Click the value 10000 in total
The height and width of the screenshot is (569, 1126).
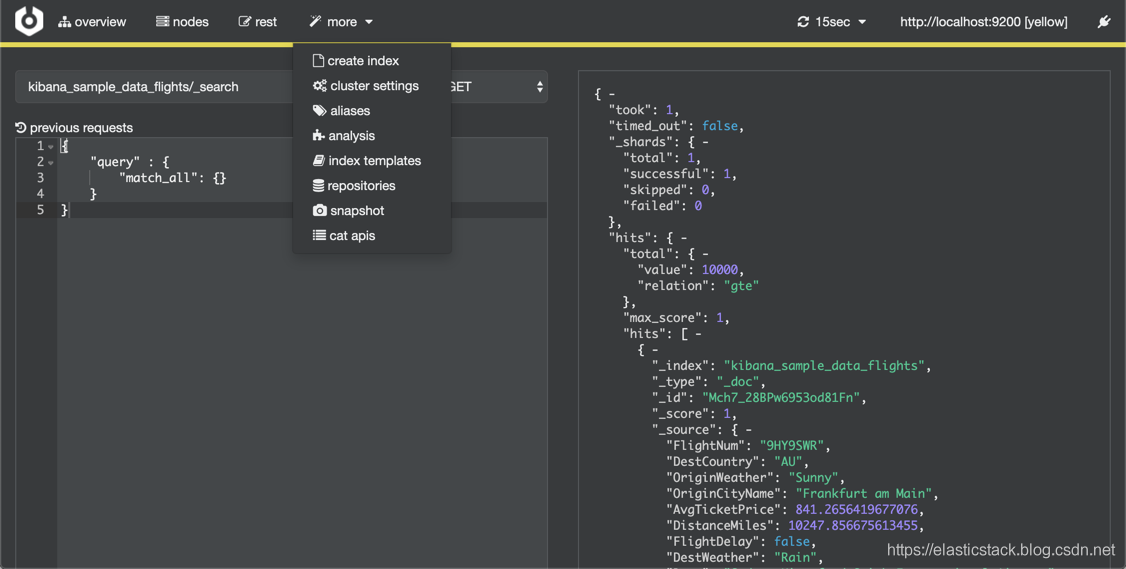point(720,269)
